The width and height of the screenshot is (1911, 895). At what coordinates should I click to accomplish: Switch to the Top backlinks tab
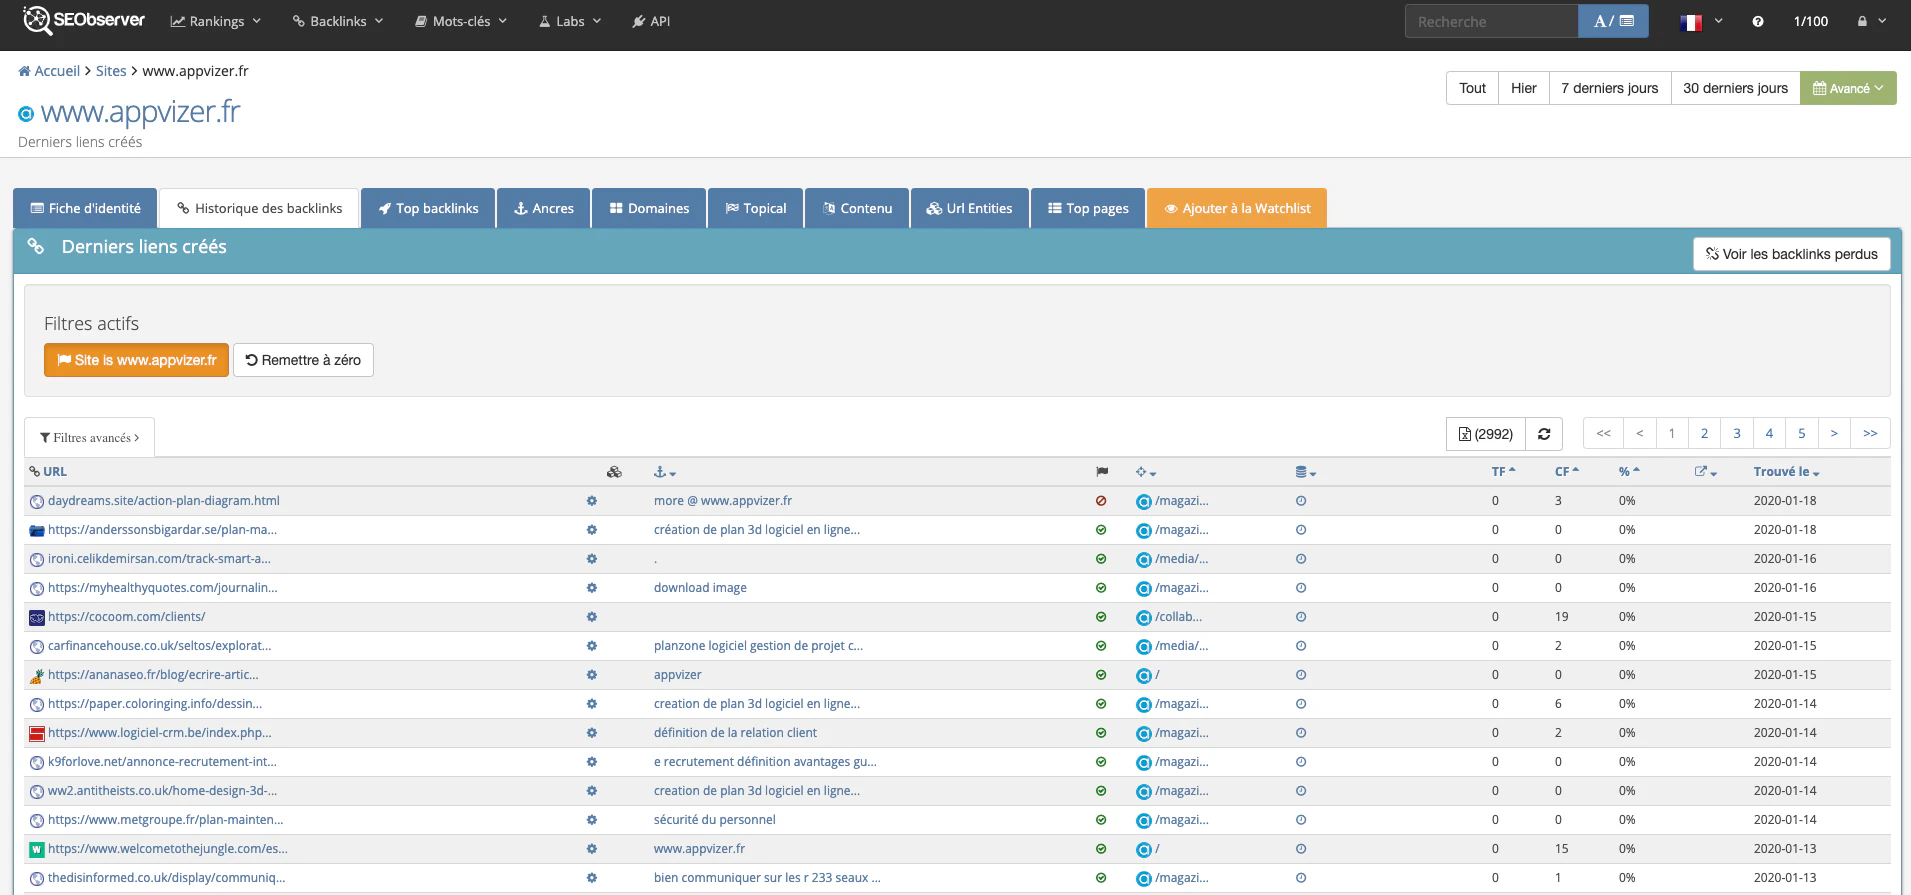428,208
